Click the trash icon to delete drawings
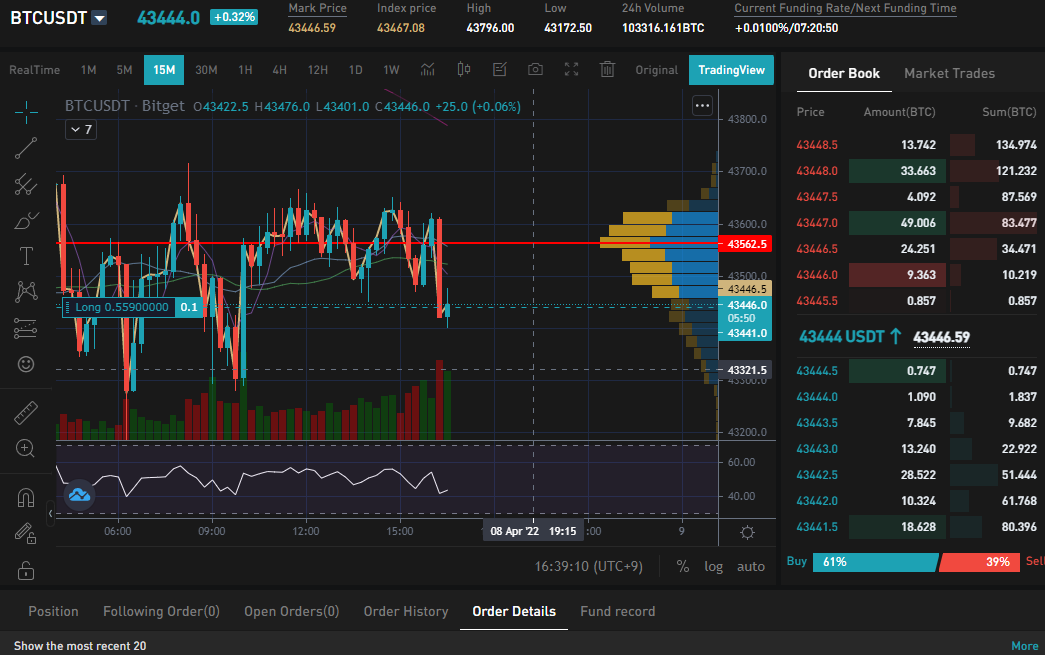 [607, 69]
